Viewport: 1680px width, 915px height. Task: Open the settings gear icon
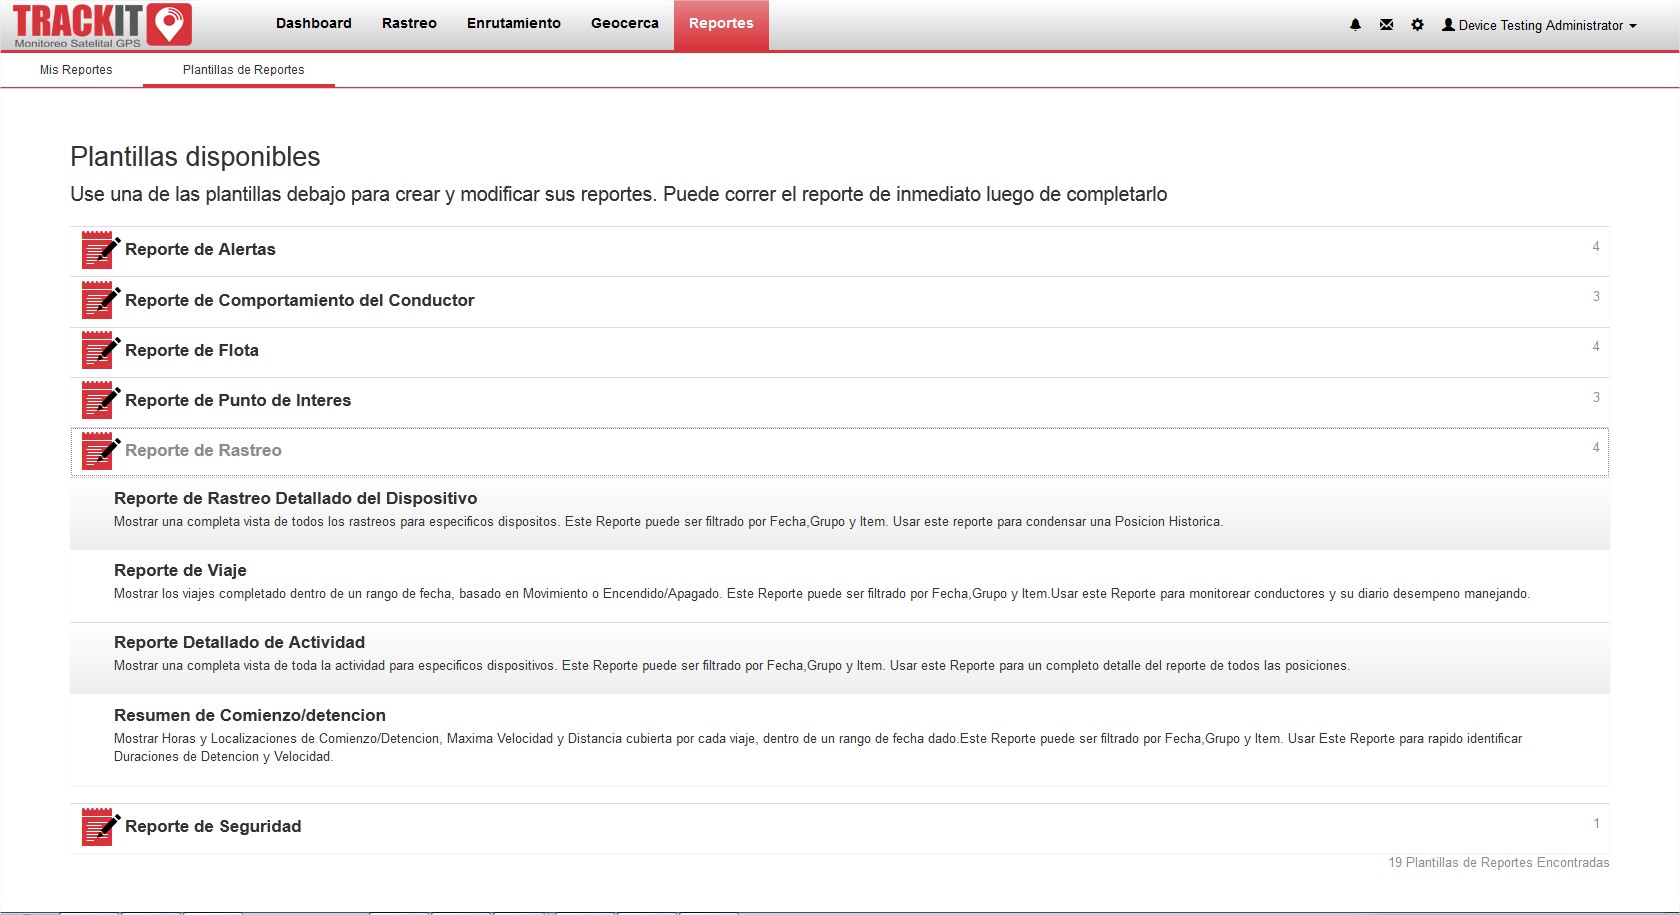click(1417, 25)
